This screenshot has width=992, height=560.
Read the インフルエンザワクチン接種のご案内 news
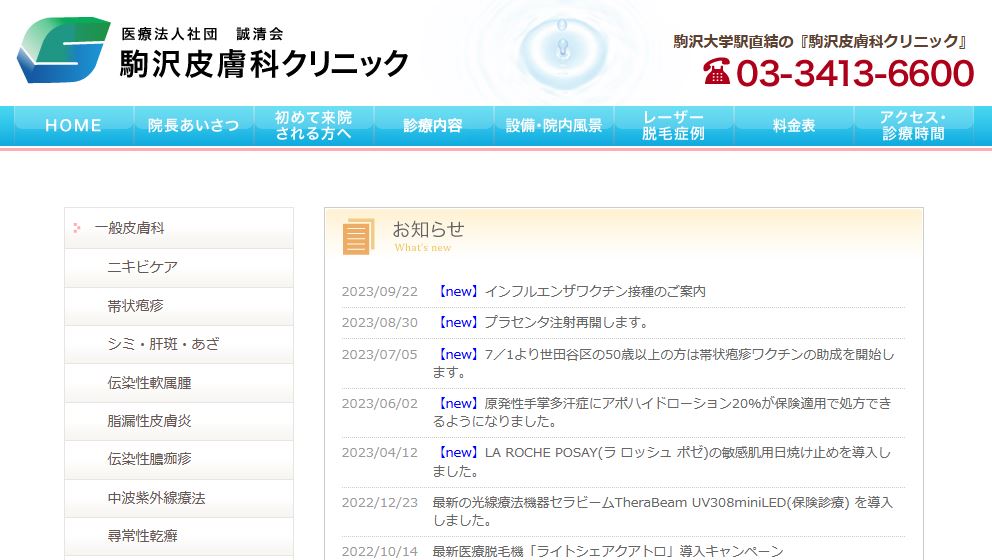[594, 292]
